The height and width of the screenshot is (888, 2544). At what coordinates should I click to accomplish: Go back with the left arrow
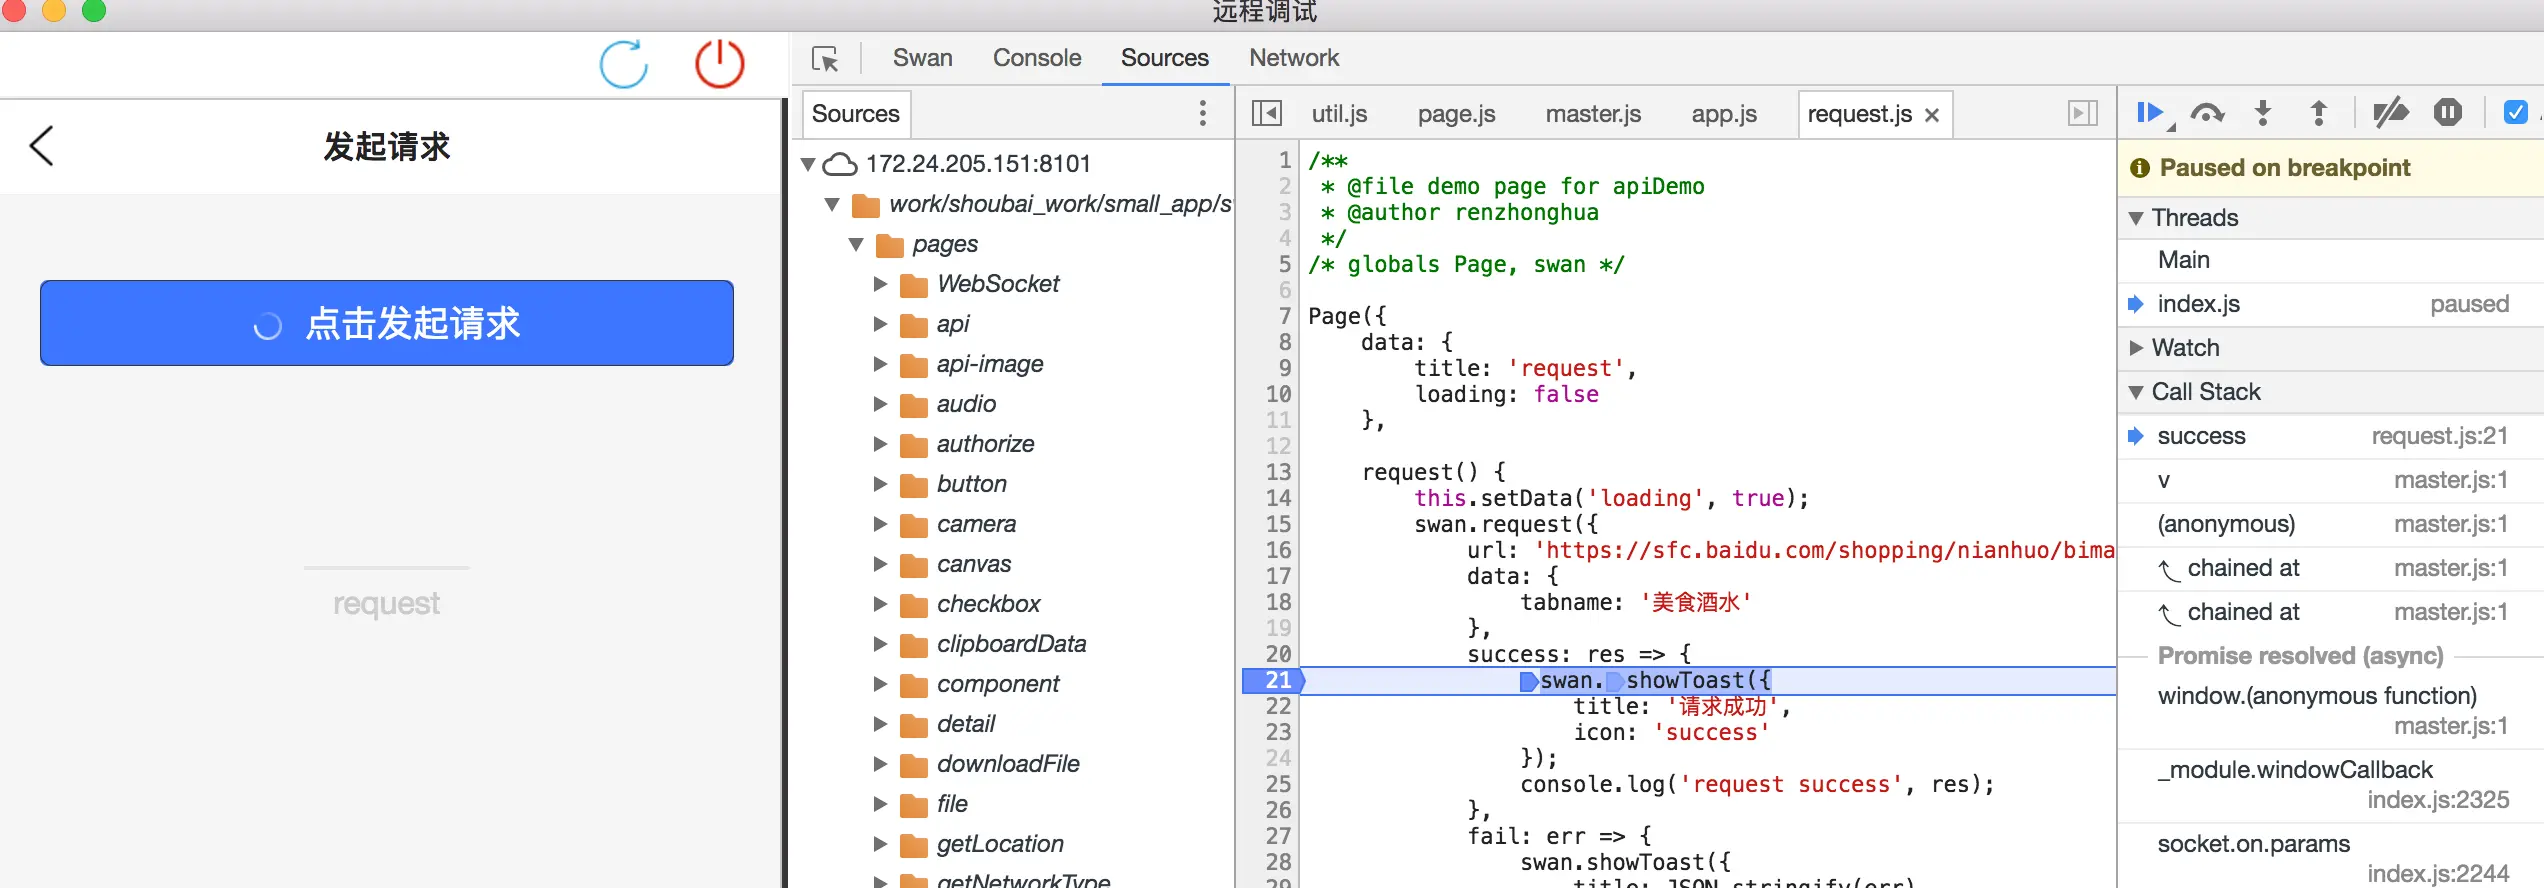point(42,146)
